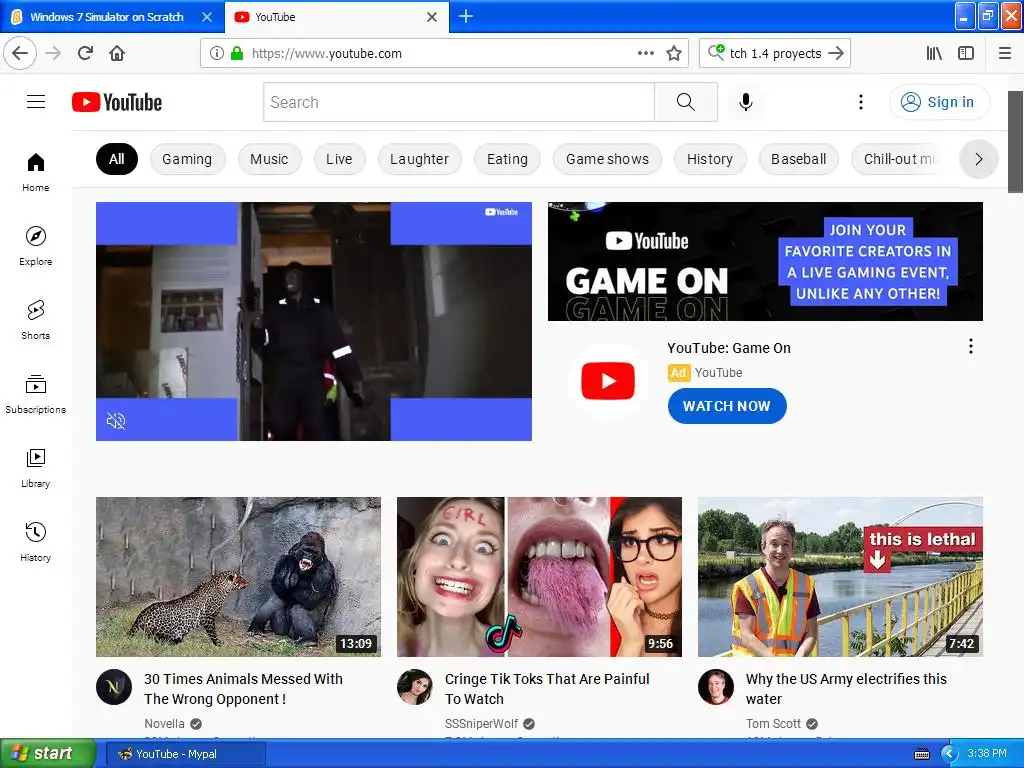The height and width of the screenshot is (768, 1024).
Task: Open the YouTube: Game On ad title
Action: pos(729,348)
